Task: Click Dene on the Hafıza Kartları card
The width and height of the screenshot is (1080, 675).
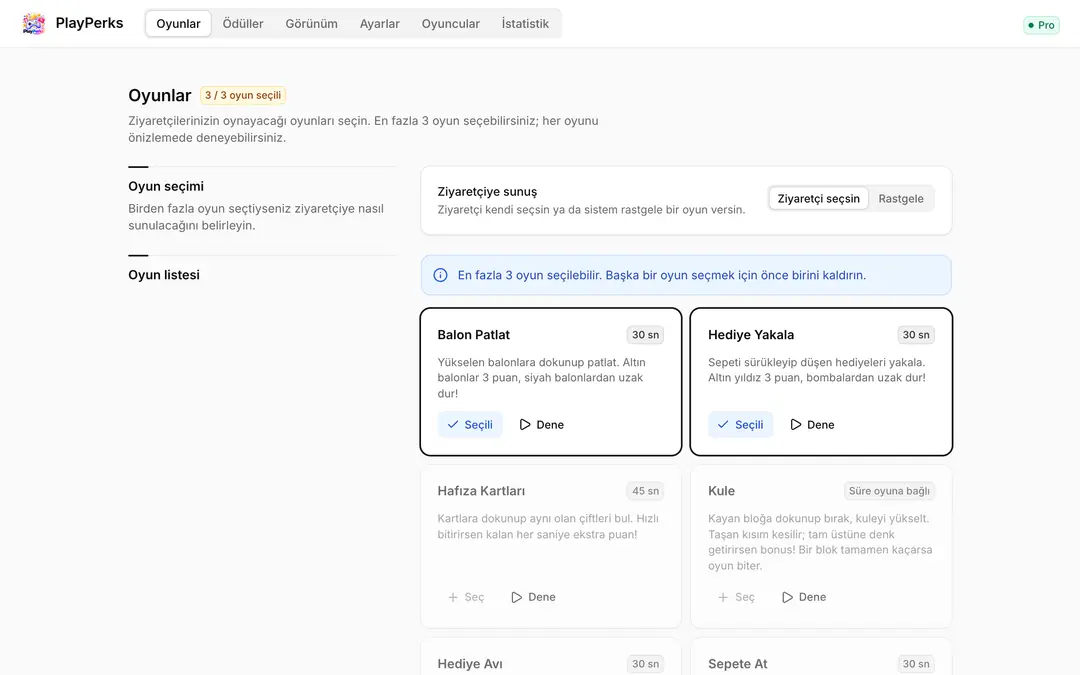Action: tap(533, 597)
